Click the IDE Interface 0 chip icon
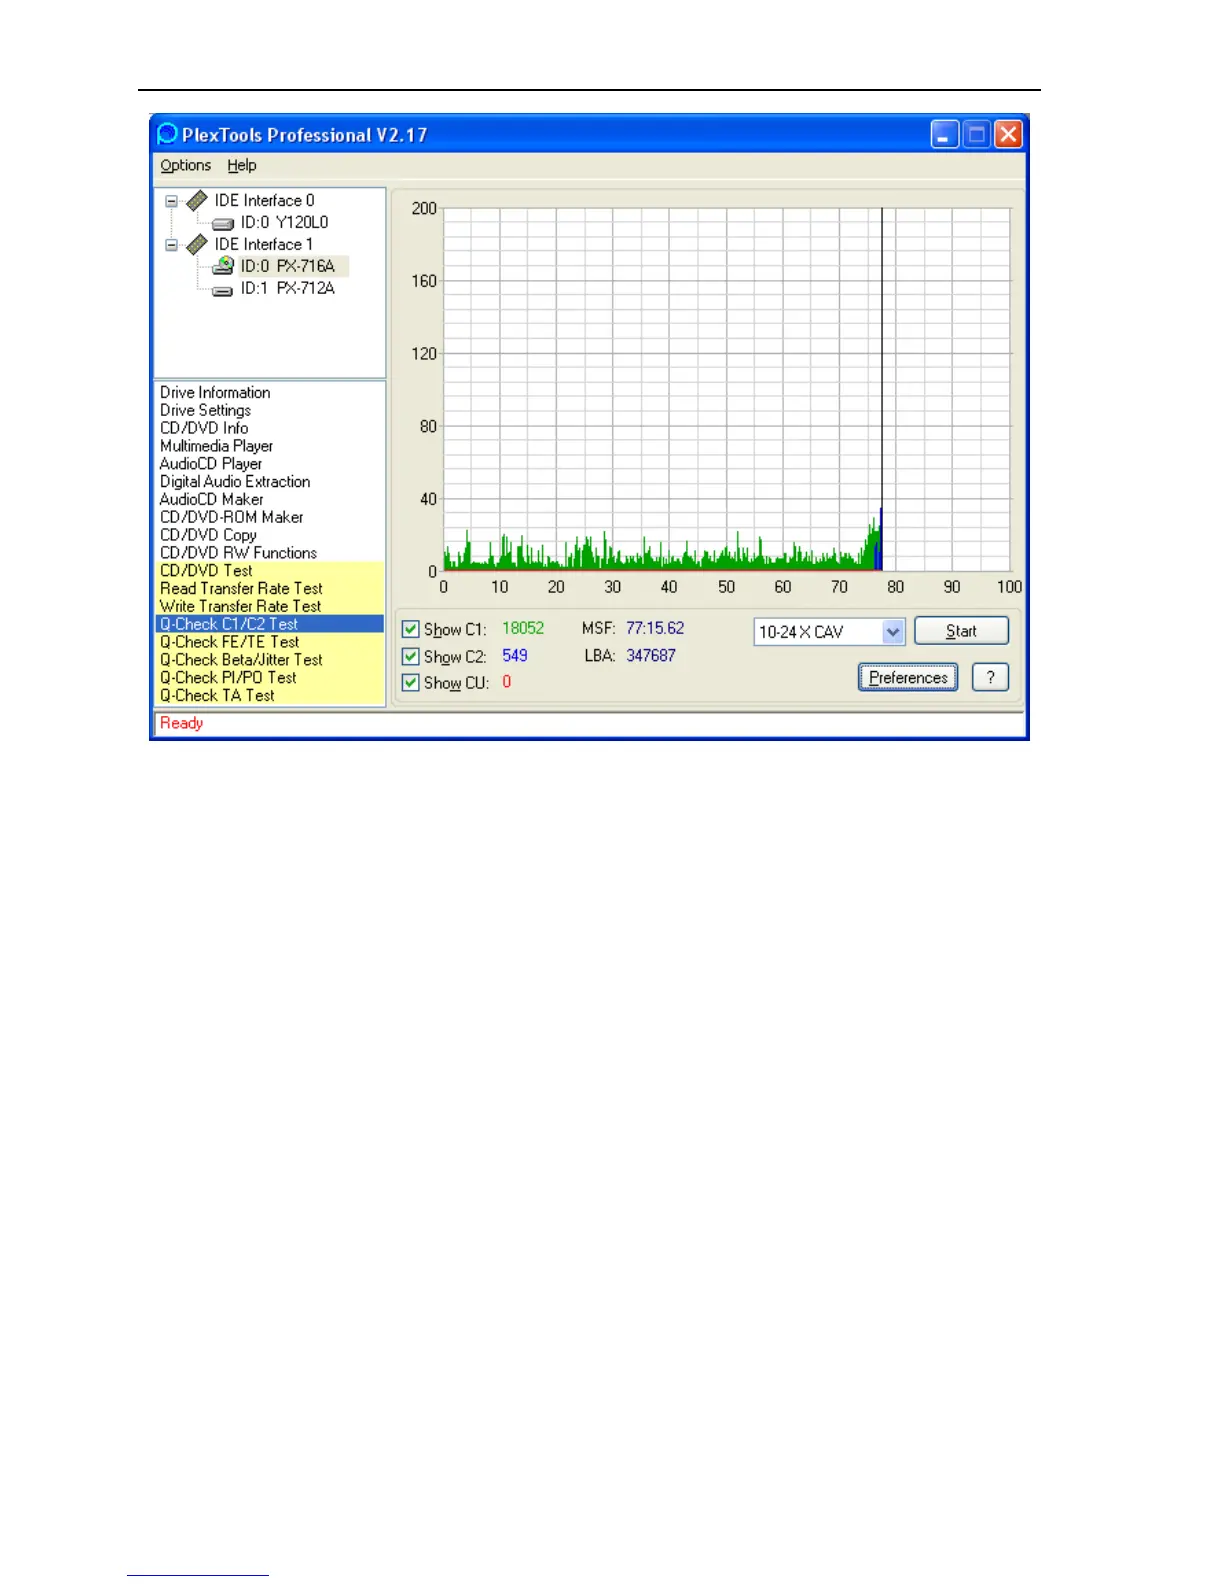 point(197,201)
